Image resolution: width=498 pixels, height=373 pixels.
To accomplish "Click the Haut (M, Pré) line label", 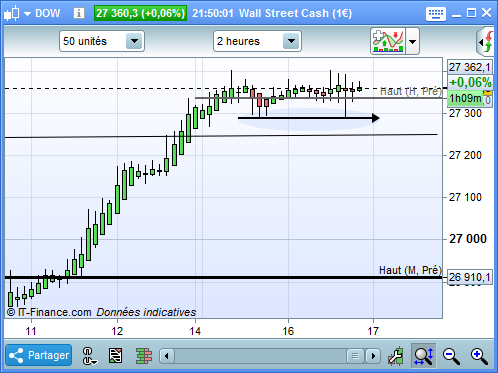I will 410,270.
